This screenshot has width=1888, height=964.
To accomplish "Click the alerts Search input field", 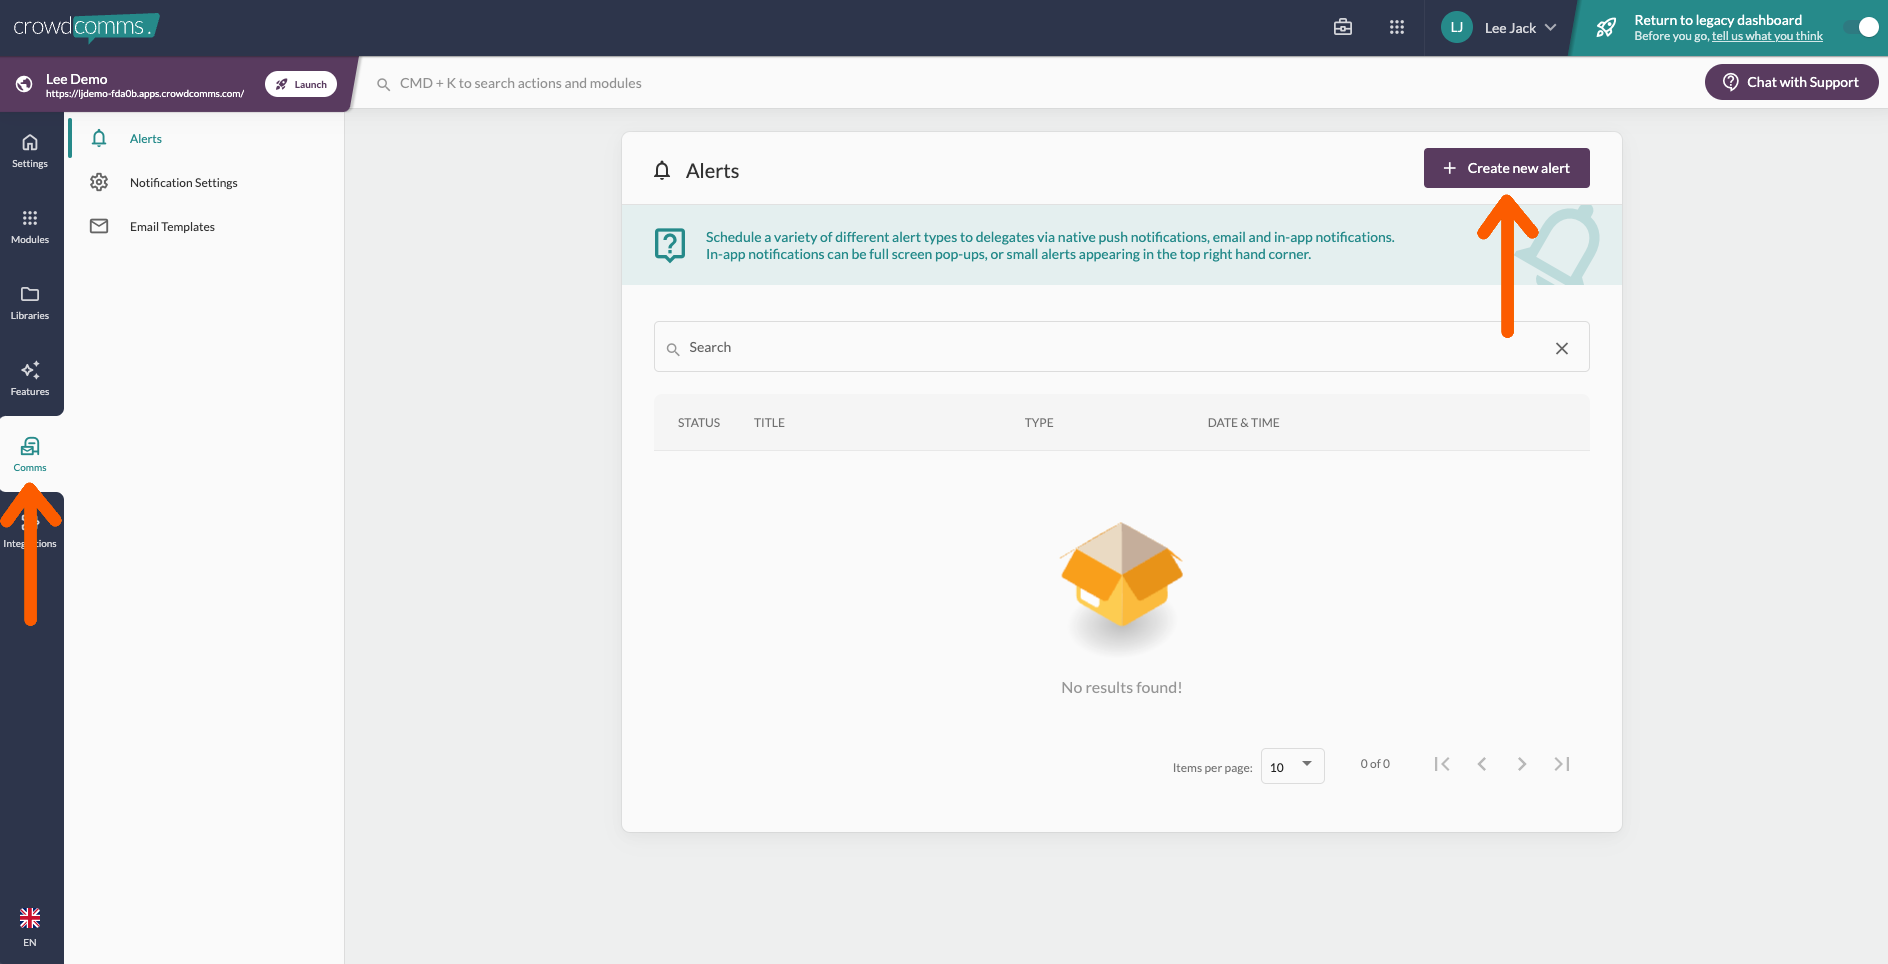I will click(x=1110, y=347).
